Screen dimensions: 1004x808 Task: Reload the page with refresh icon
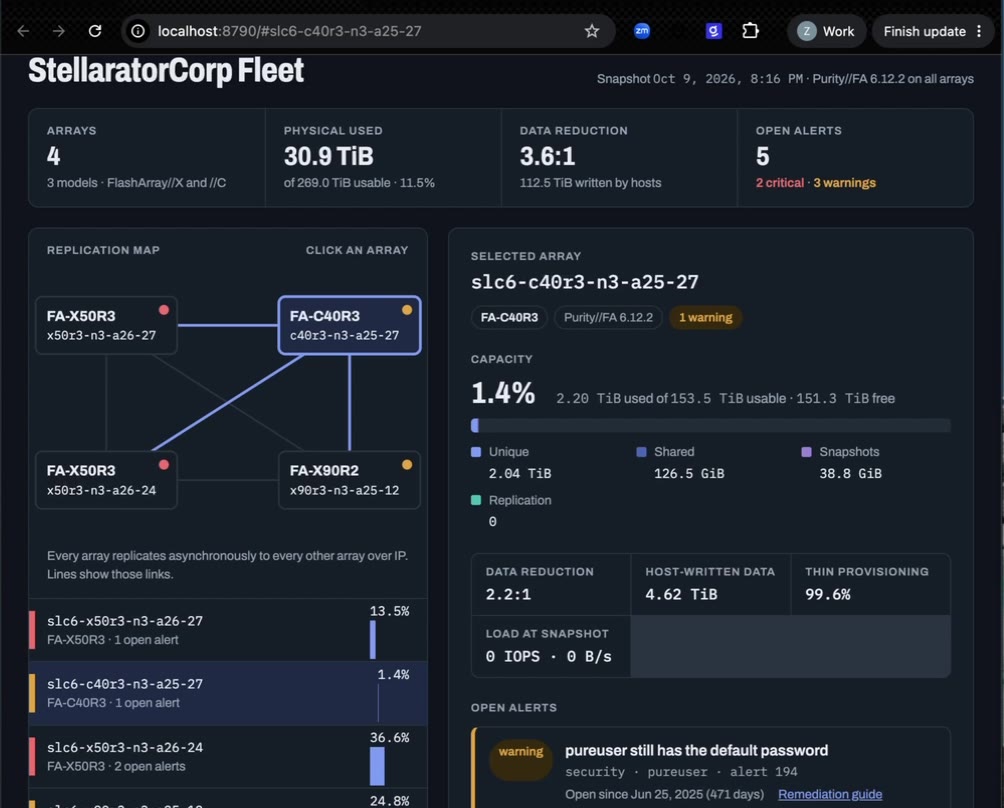point(95,31)
